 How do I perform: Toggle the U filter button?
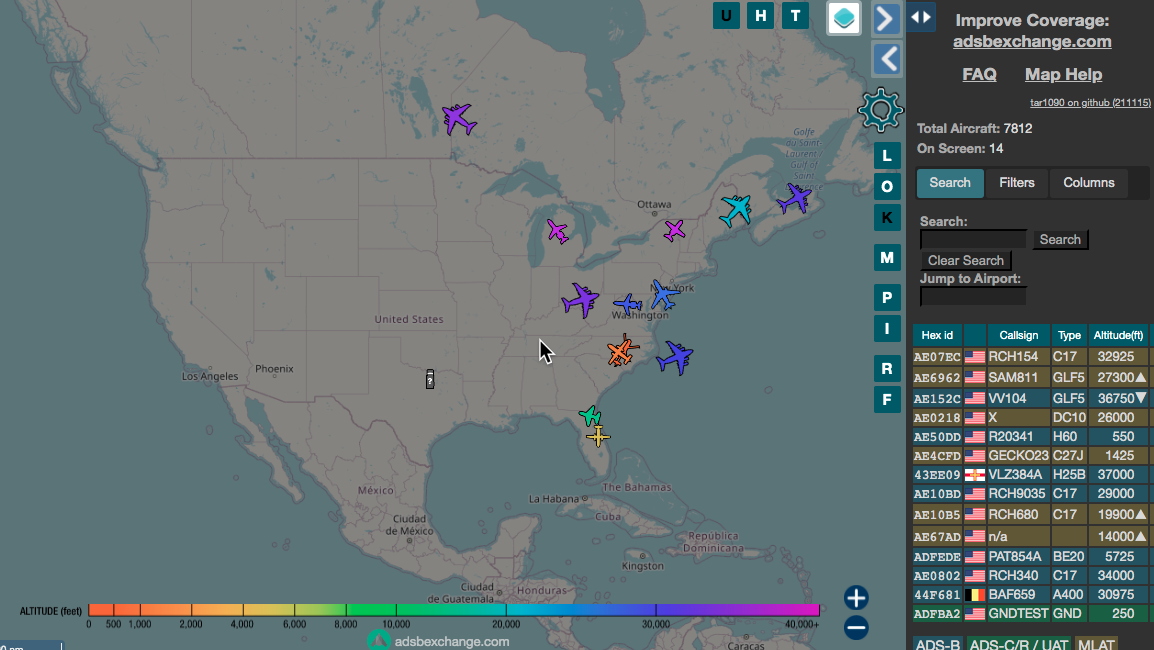point(726,15)
